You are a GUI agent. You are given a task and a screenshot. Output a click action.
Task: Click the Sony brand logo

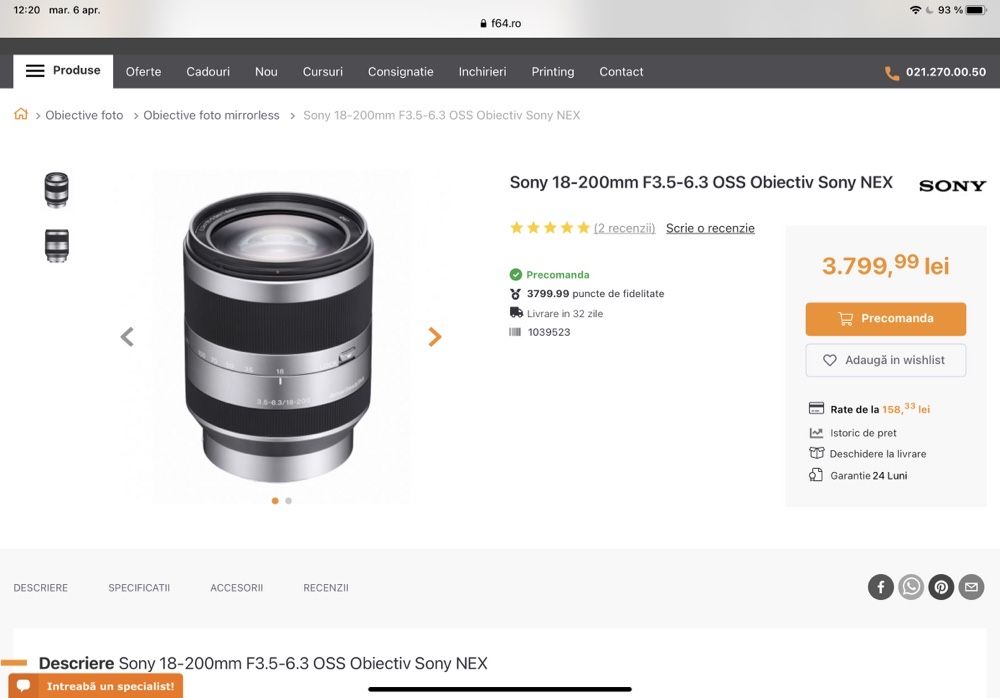coord(952,186)
